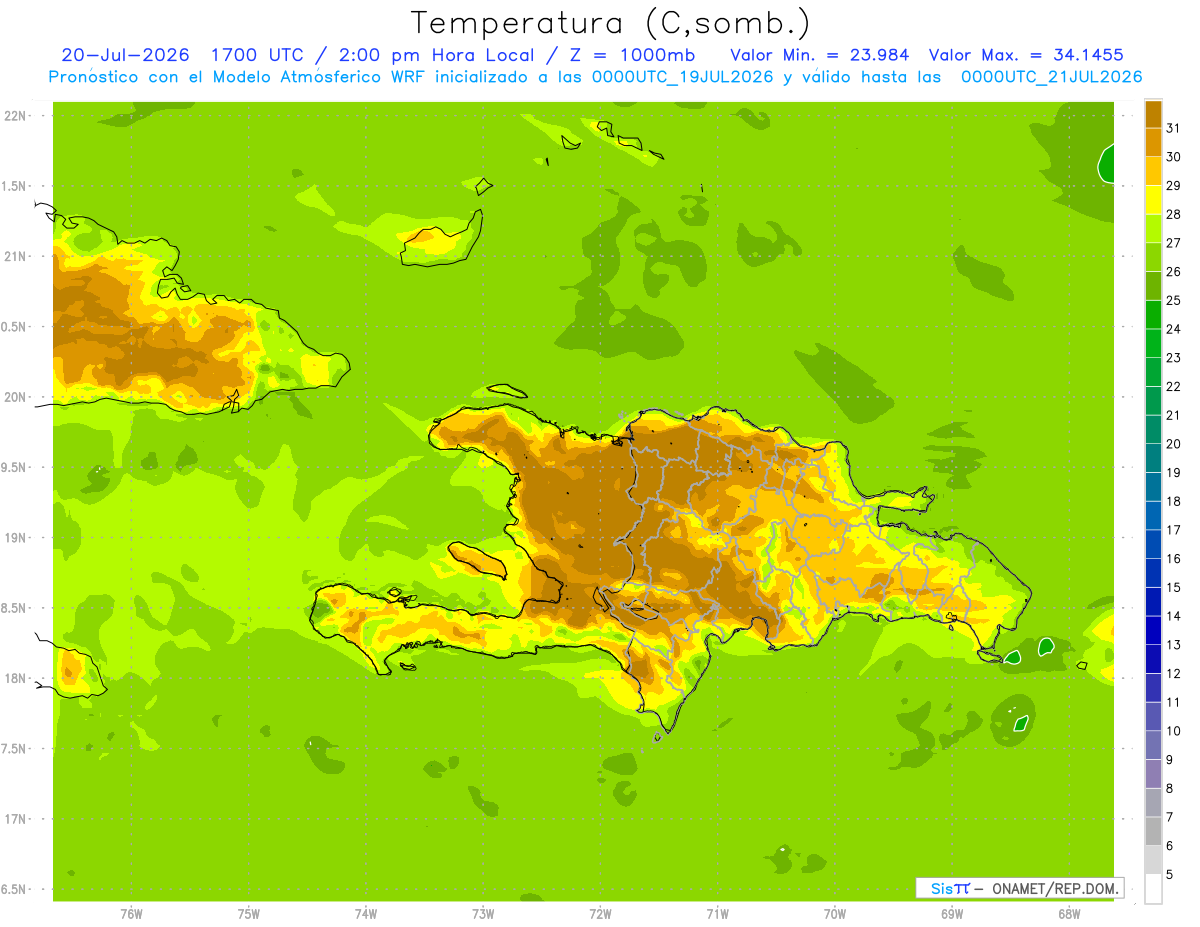Image resolution: width=1200 pixels, height=927 pixels.
Task: Click the 73W longitude label
Action: (483, 913)
